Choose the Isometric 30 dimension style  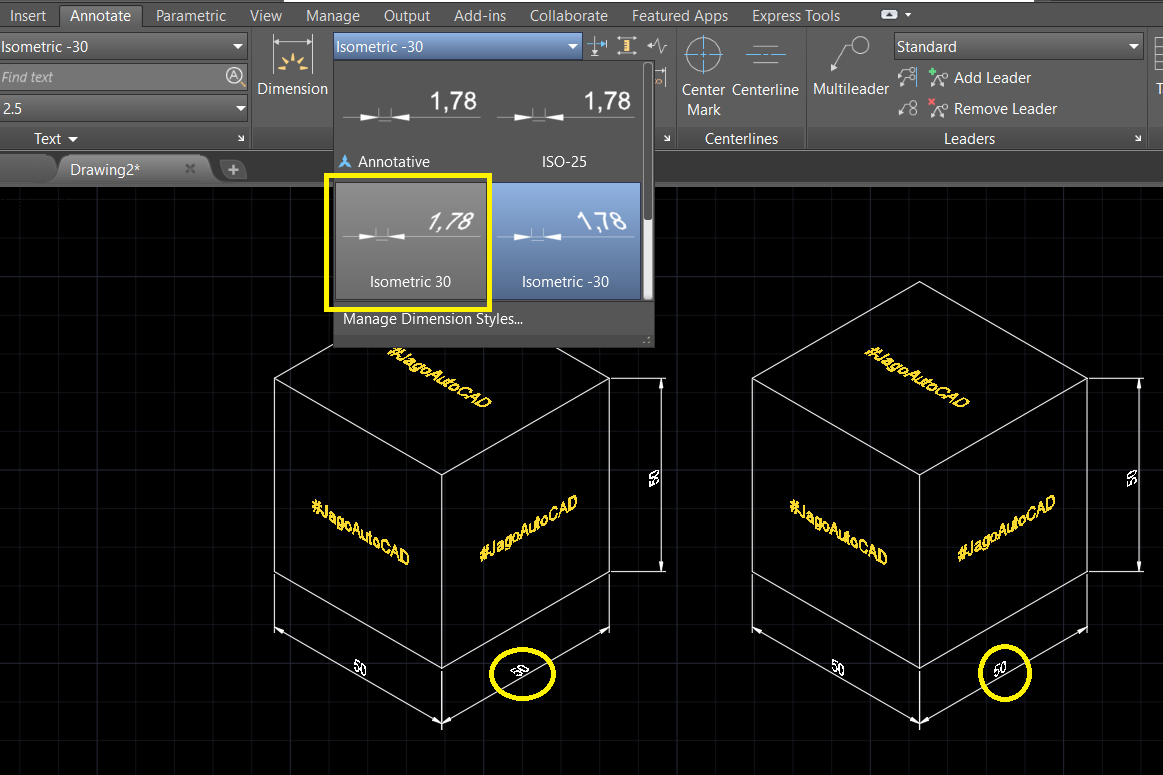tap(411, 241)
